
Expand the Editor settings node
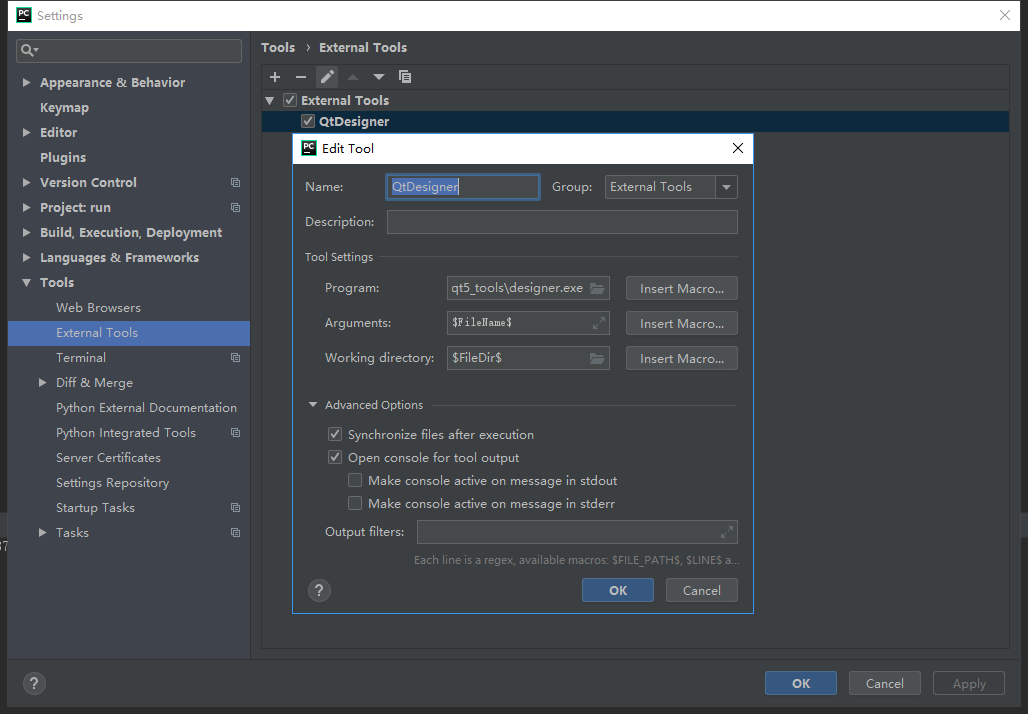pos(26,132)
